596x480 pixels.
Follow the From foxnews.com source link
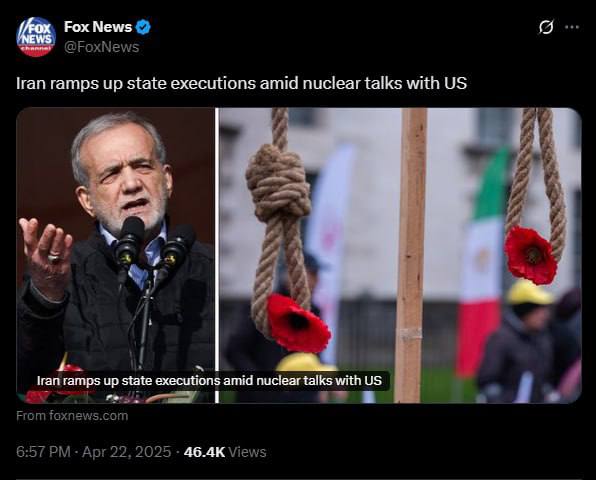[x=72, y=416]
